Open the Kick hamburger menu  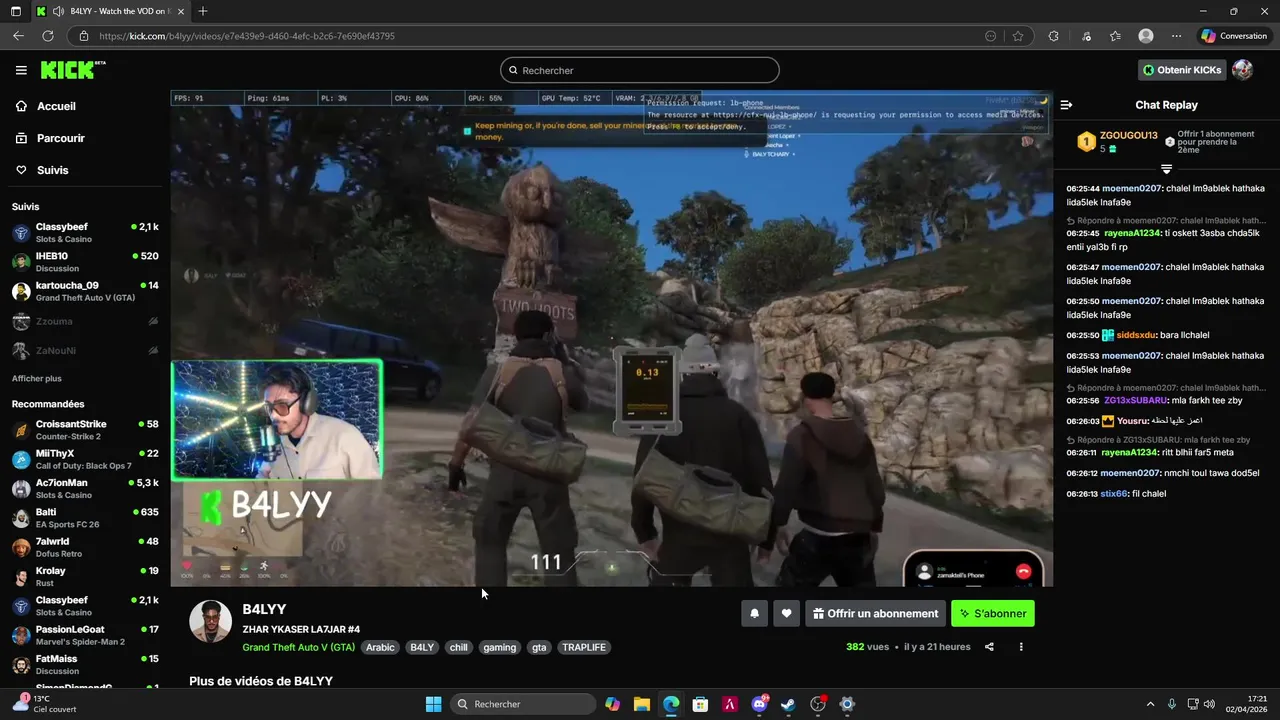[x=21, y=70]
